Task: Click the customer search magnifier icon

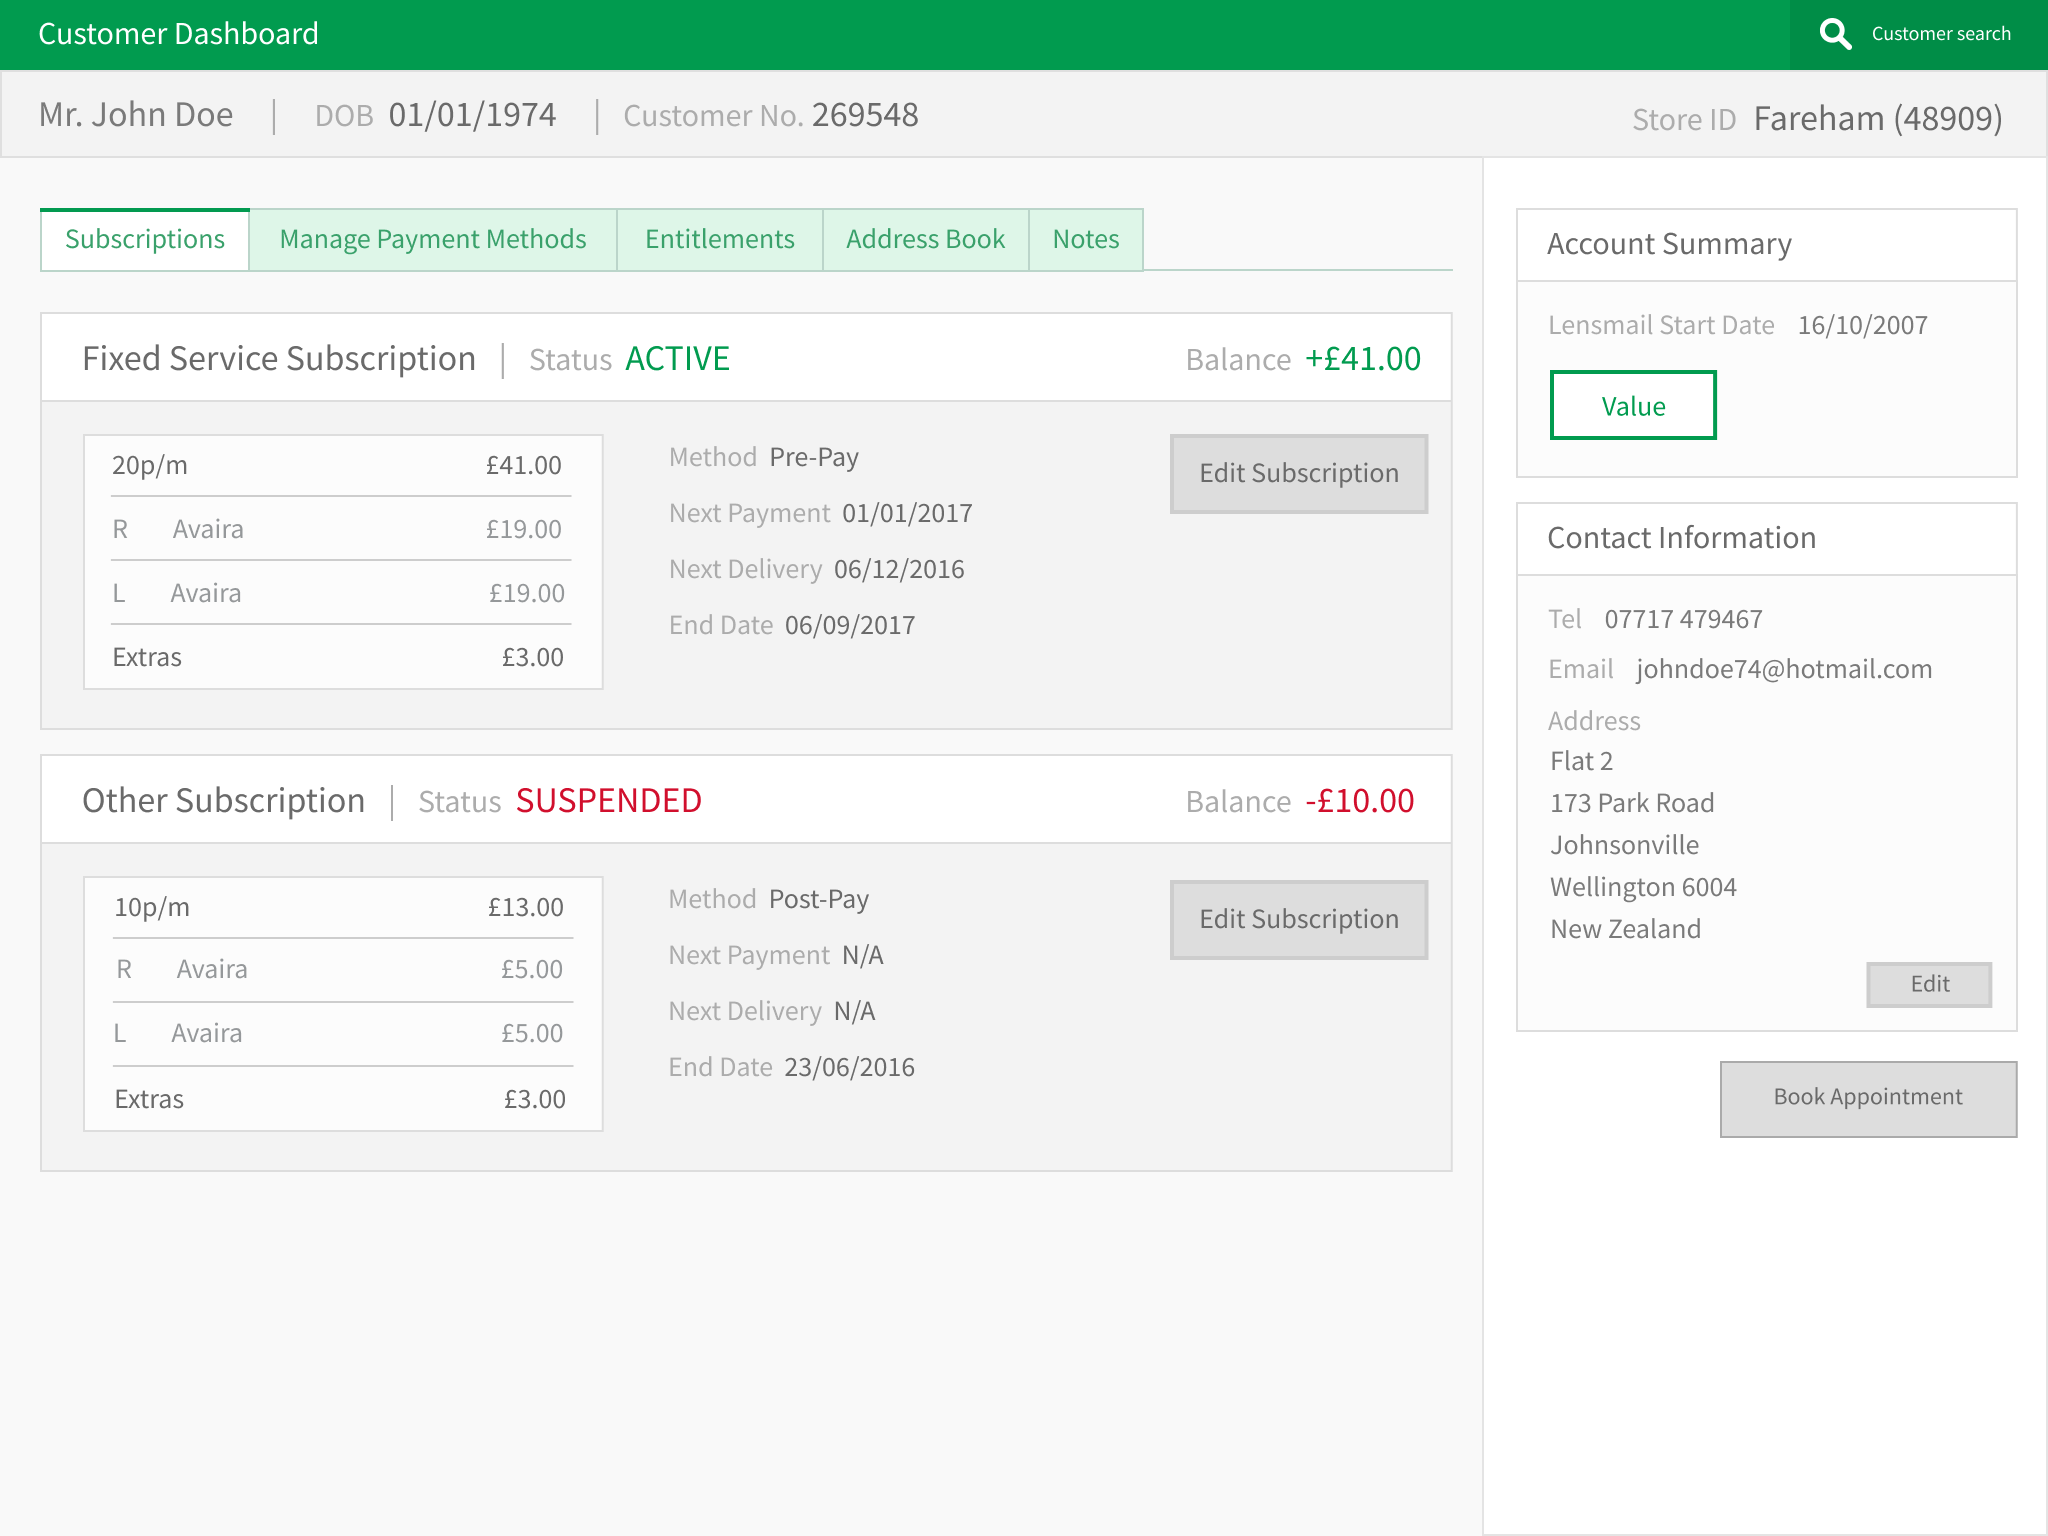Action: click(1835, 34)
